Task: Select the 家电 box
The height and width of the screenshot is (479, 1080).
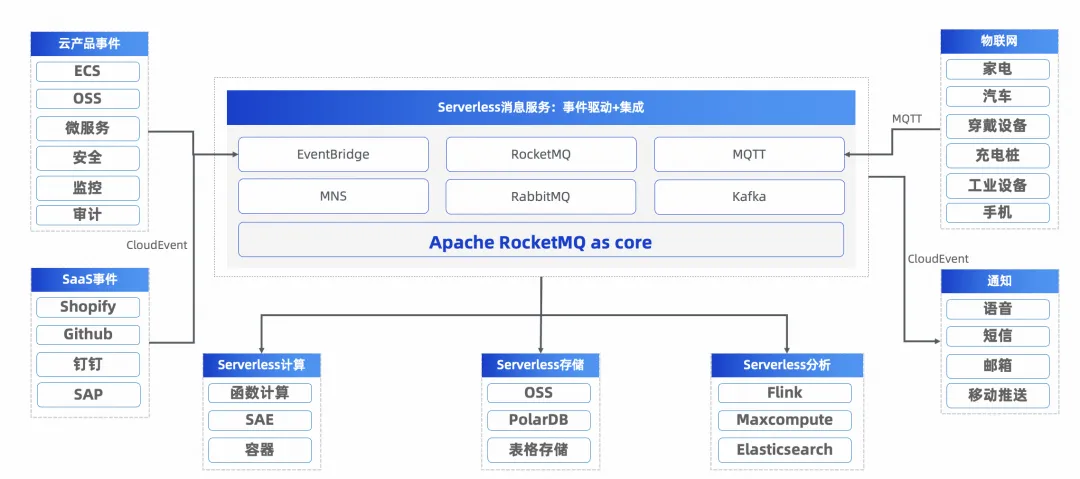Action: coord(997,70)
